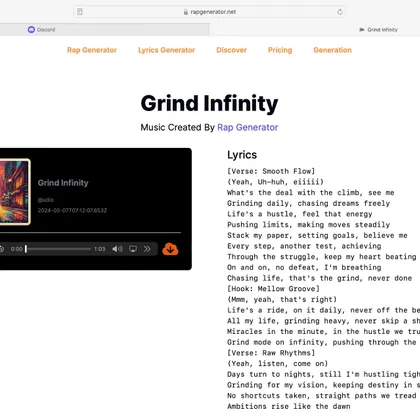420x420 pixels.
Task: Click the rapgenerator.net address field
Action: pyautogui.click(x=209, y=12)
